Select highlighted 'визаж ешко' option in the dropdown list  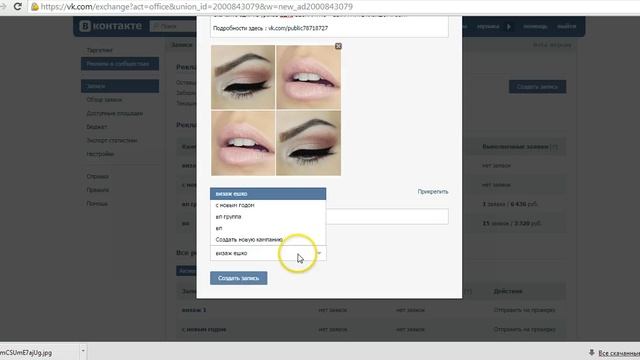click(x=268, y=194)
